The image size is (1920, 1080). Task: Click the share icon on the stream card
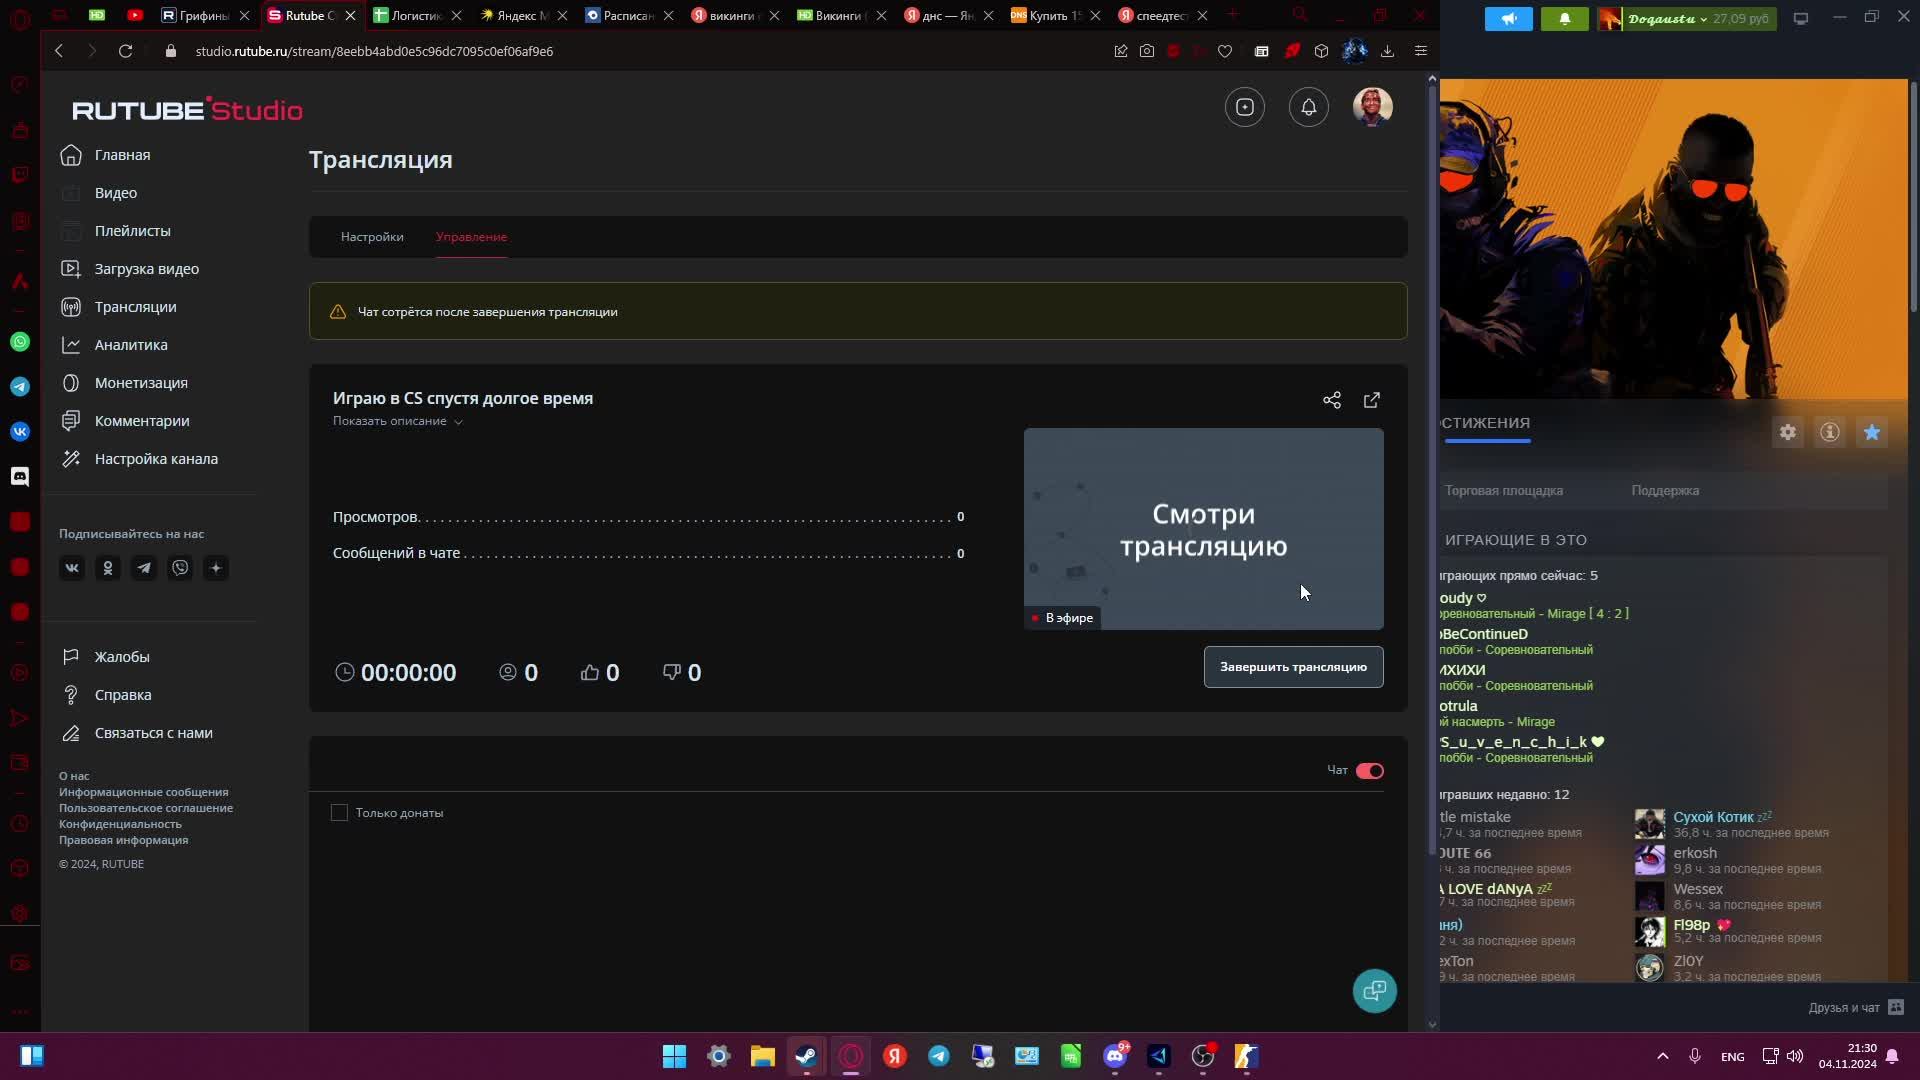tap(1331, 400)
